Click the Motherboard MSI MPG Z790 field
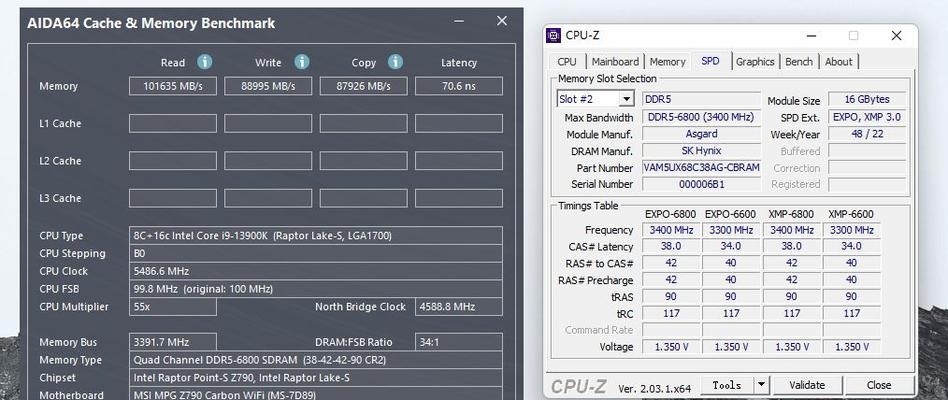 (316, 394)
